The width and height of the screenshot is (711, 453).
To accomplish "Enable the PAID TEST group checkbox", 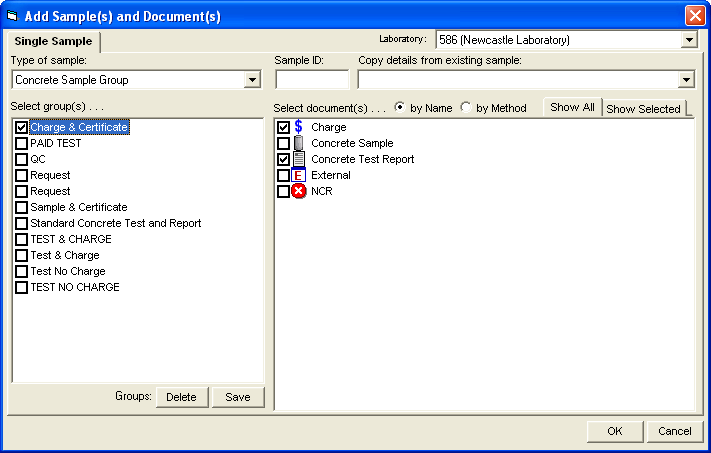I will pos(21,143).
